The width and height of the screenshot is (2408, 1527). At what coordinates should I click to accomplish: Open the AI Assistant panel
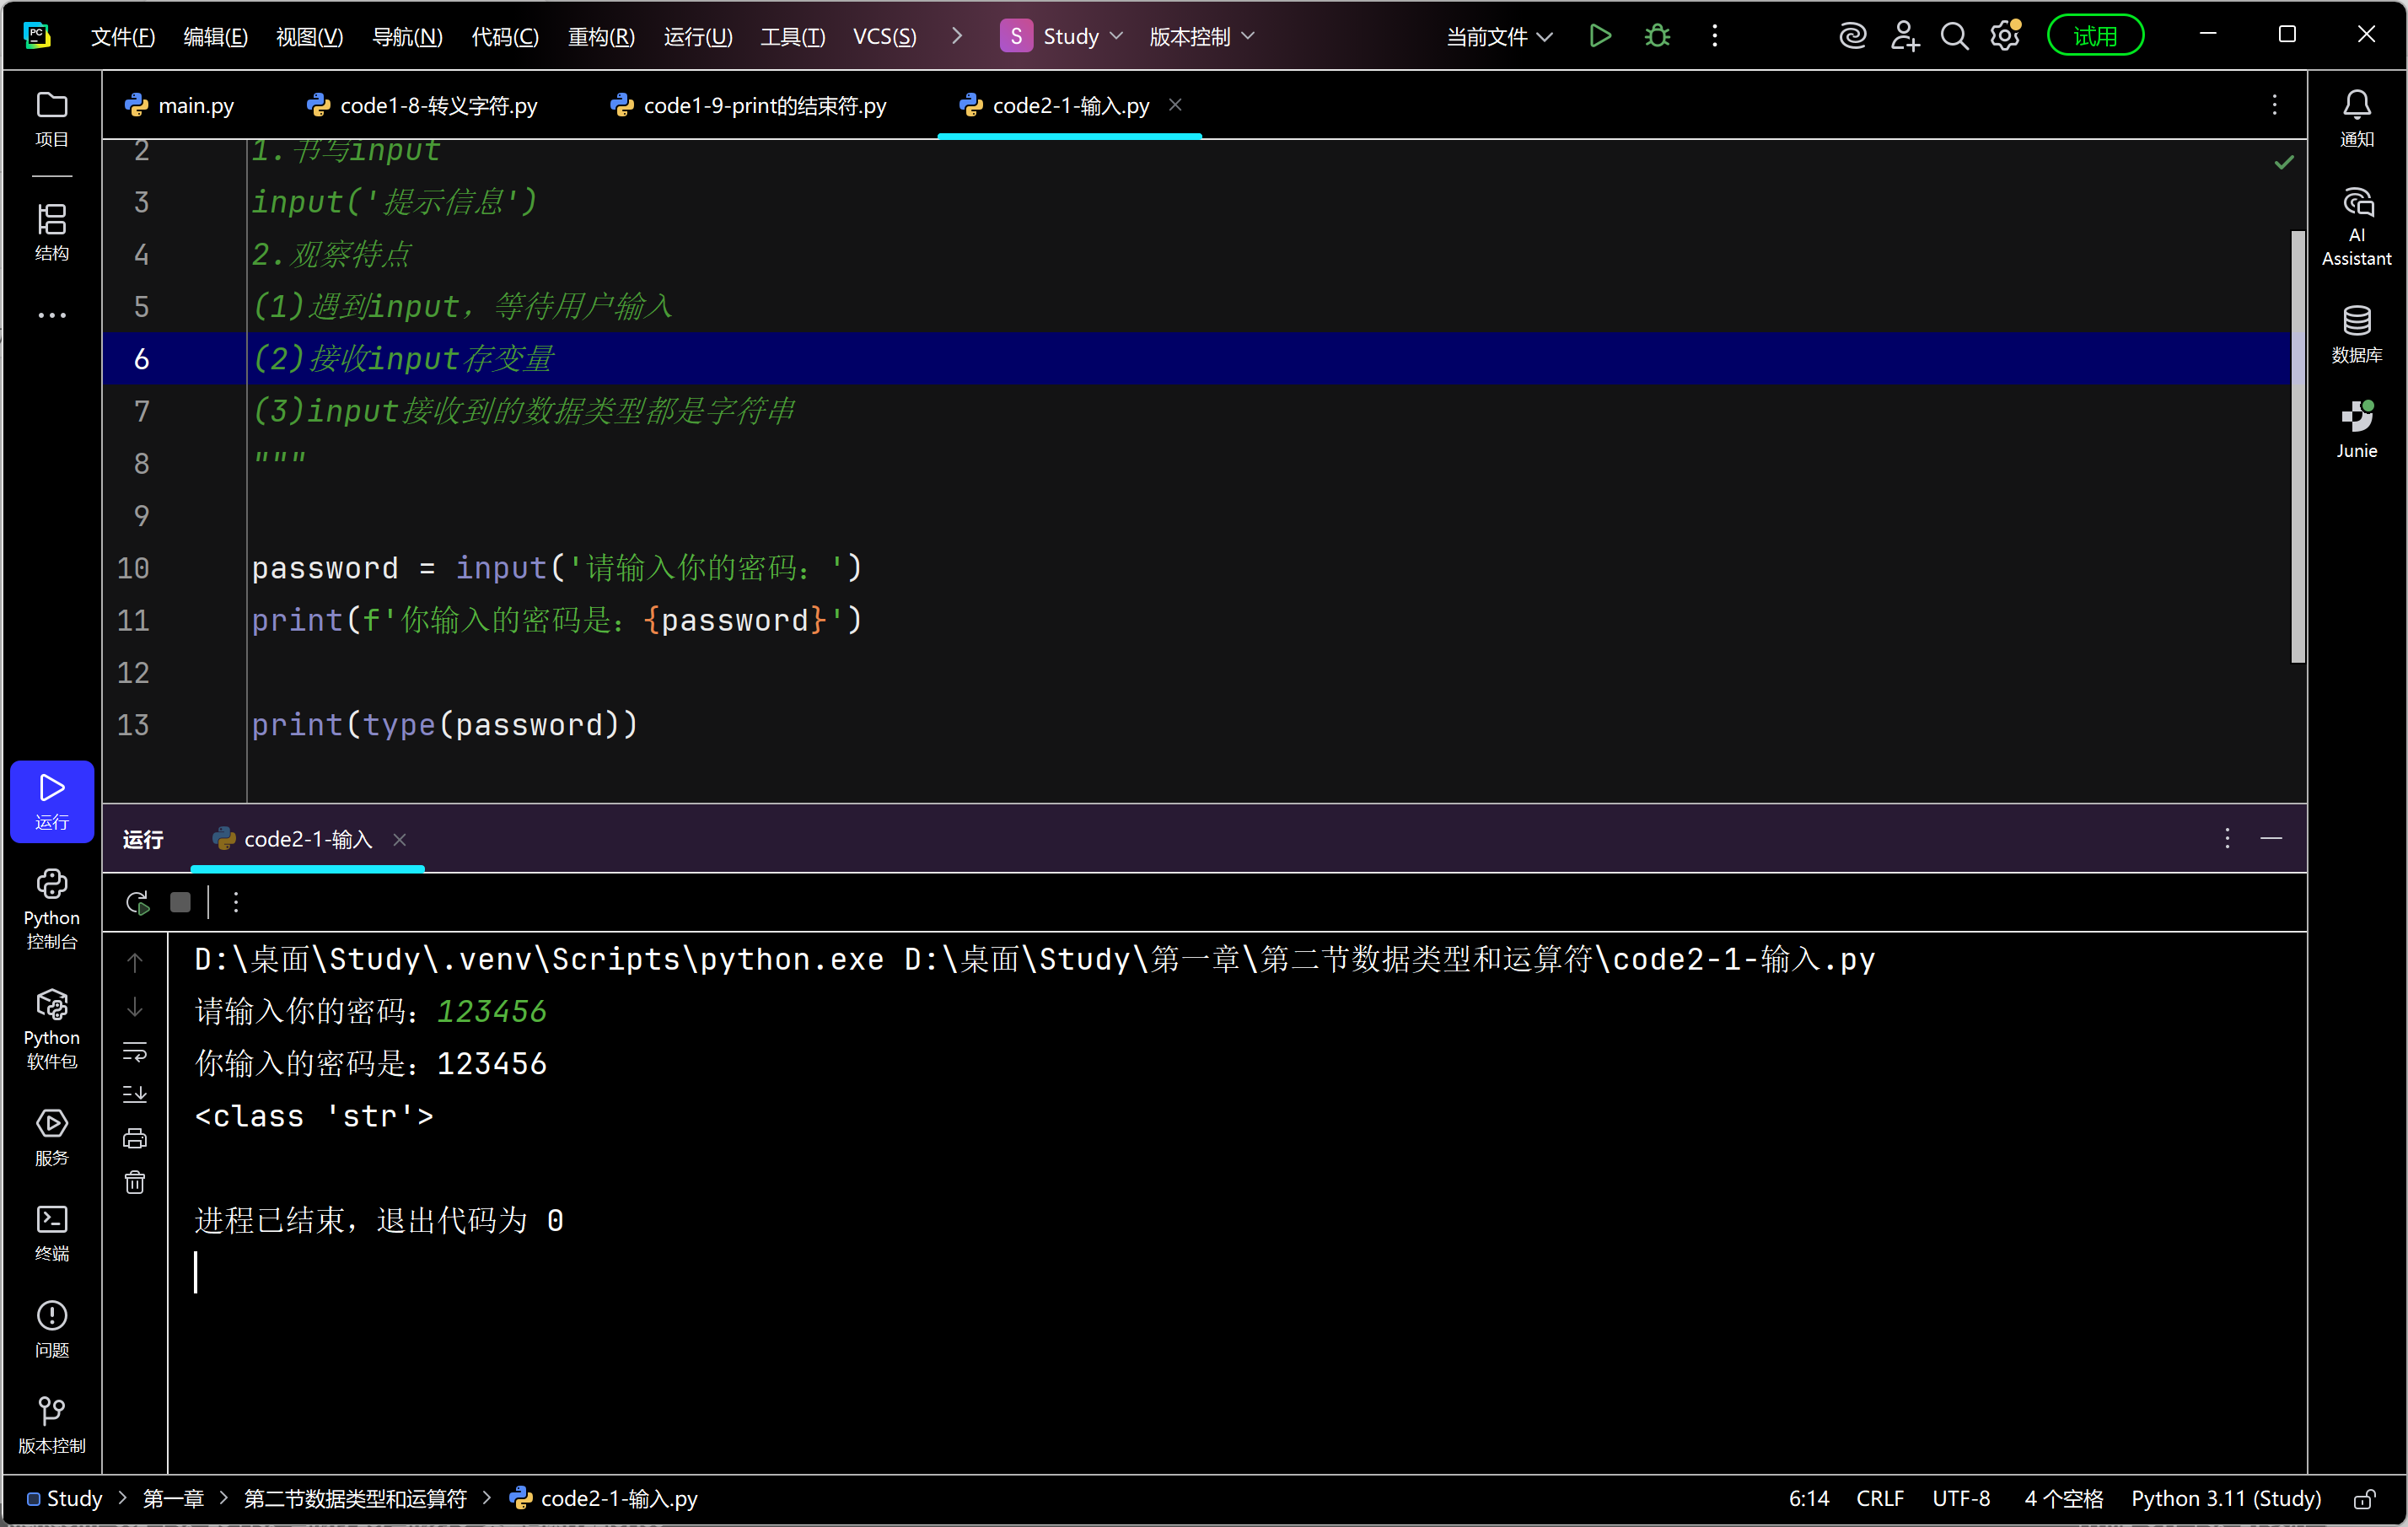(x=2356, y=226)
